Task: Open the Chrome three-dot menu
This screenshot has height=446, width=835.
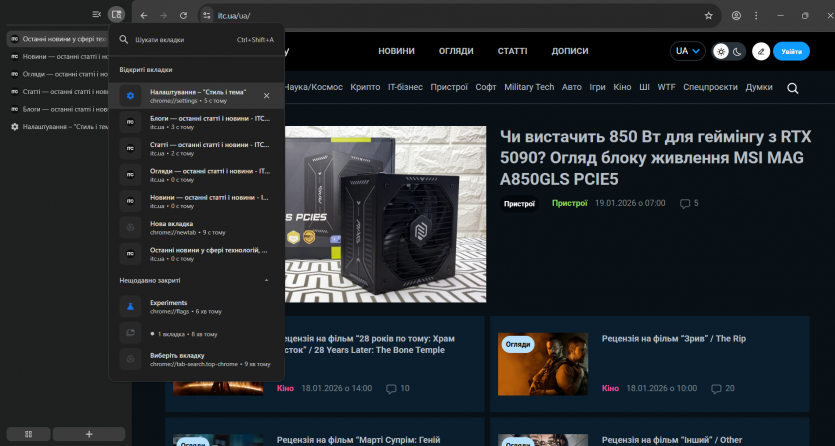Action: (756, 16)
